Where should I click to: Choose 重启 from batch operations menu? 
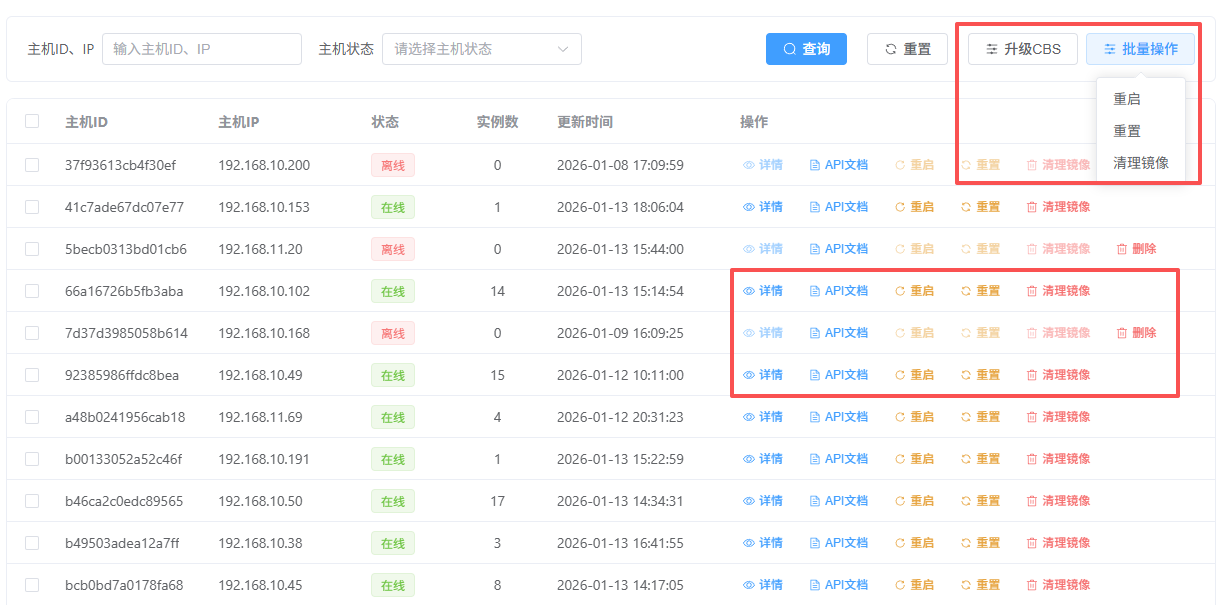tap(1127, 99)
